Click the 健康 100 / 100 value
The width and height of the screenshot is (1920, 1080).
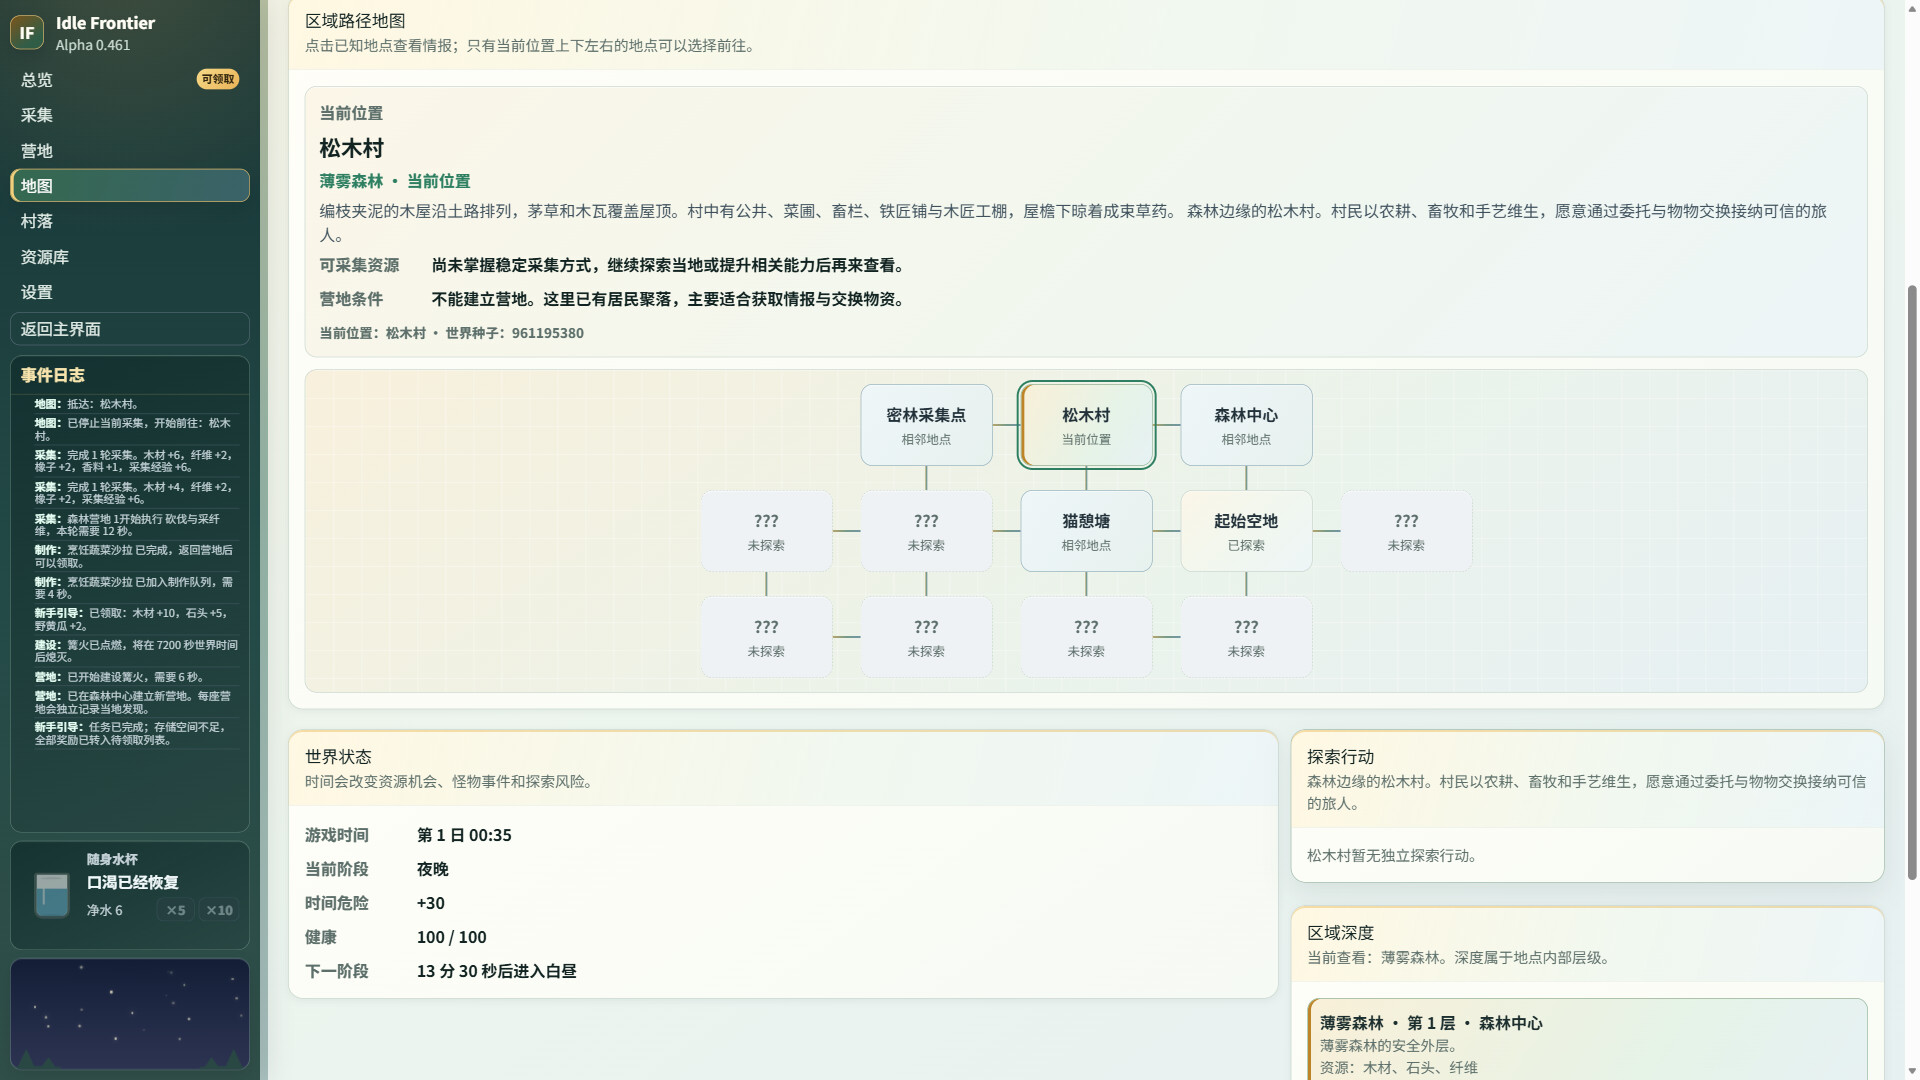point(452,937)
